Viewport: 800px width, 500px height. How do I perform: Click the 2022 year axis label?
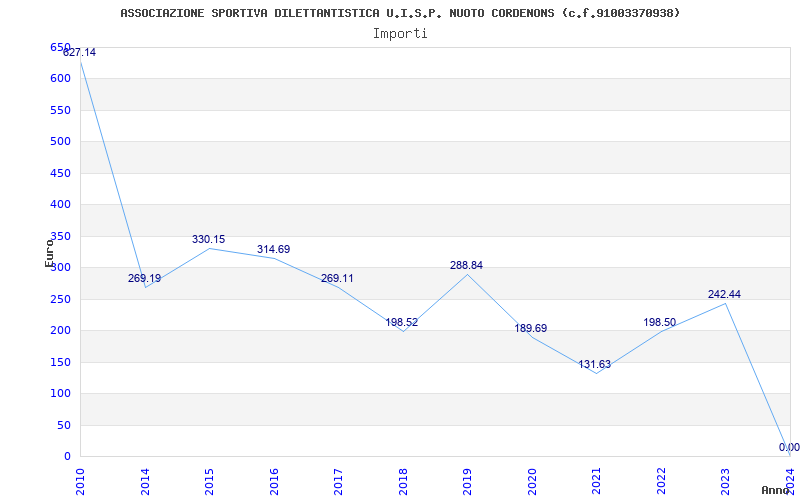click(661, 481)
